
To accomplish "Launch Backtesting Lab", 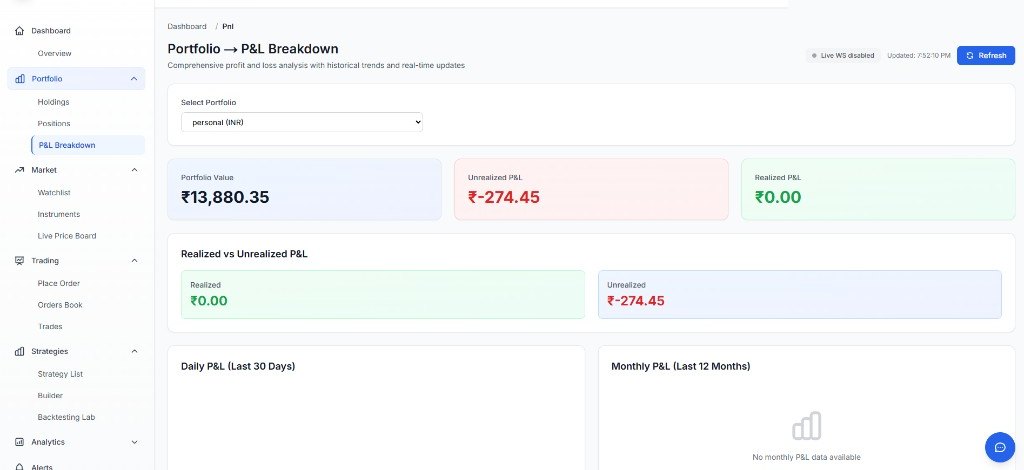I will (66, 417).
